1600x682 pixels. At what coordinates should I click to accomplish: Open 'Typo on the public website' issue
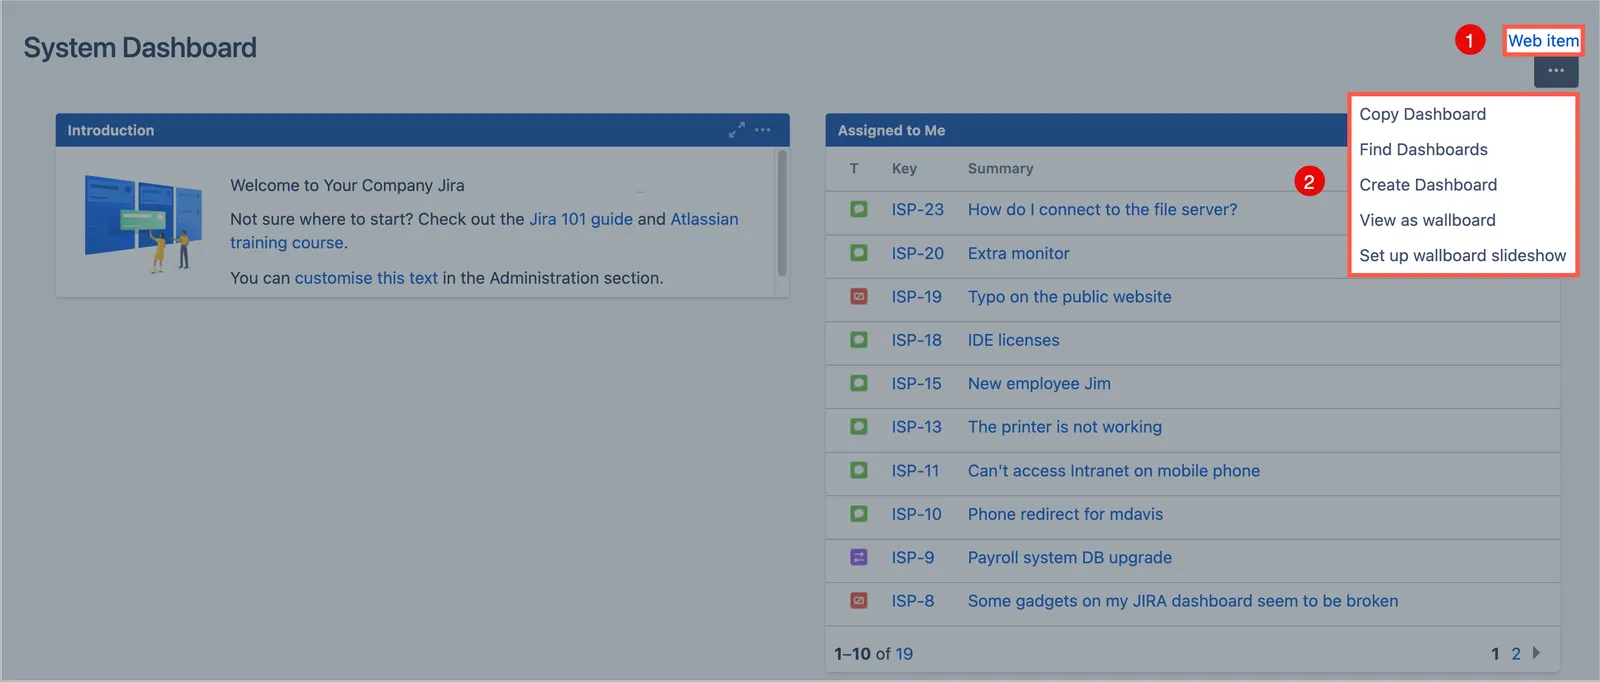point(1070,297)
